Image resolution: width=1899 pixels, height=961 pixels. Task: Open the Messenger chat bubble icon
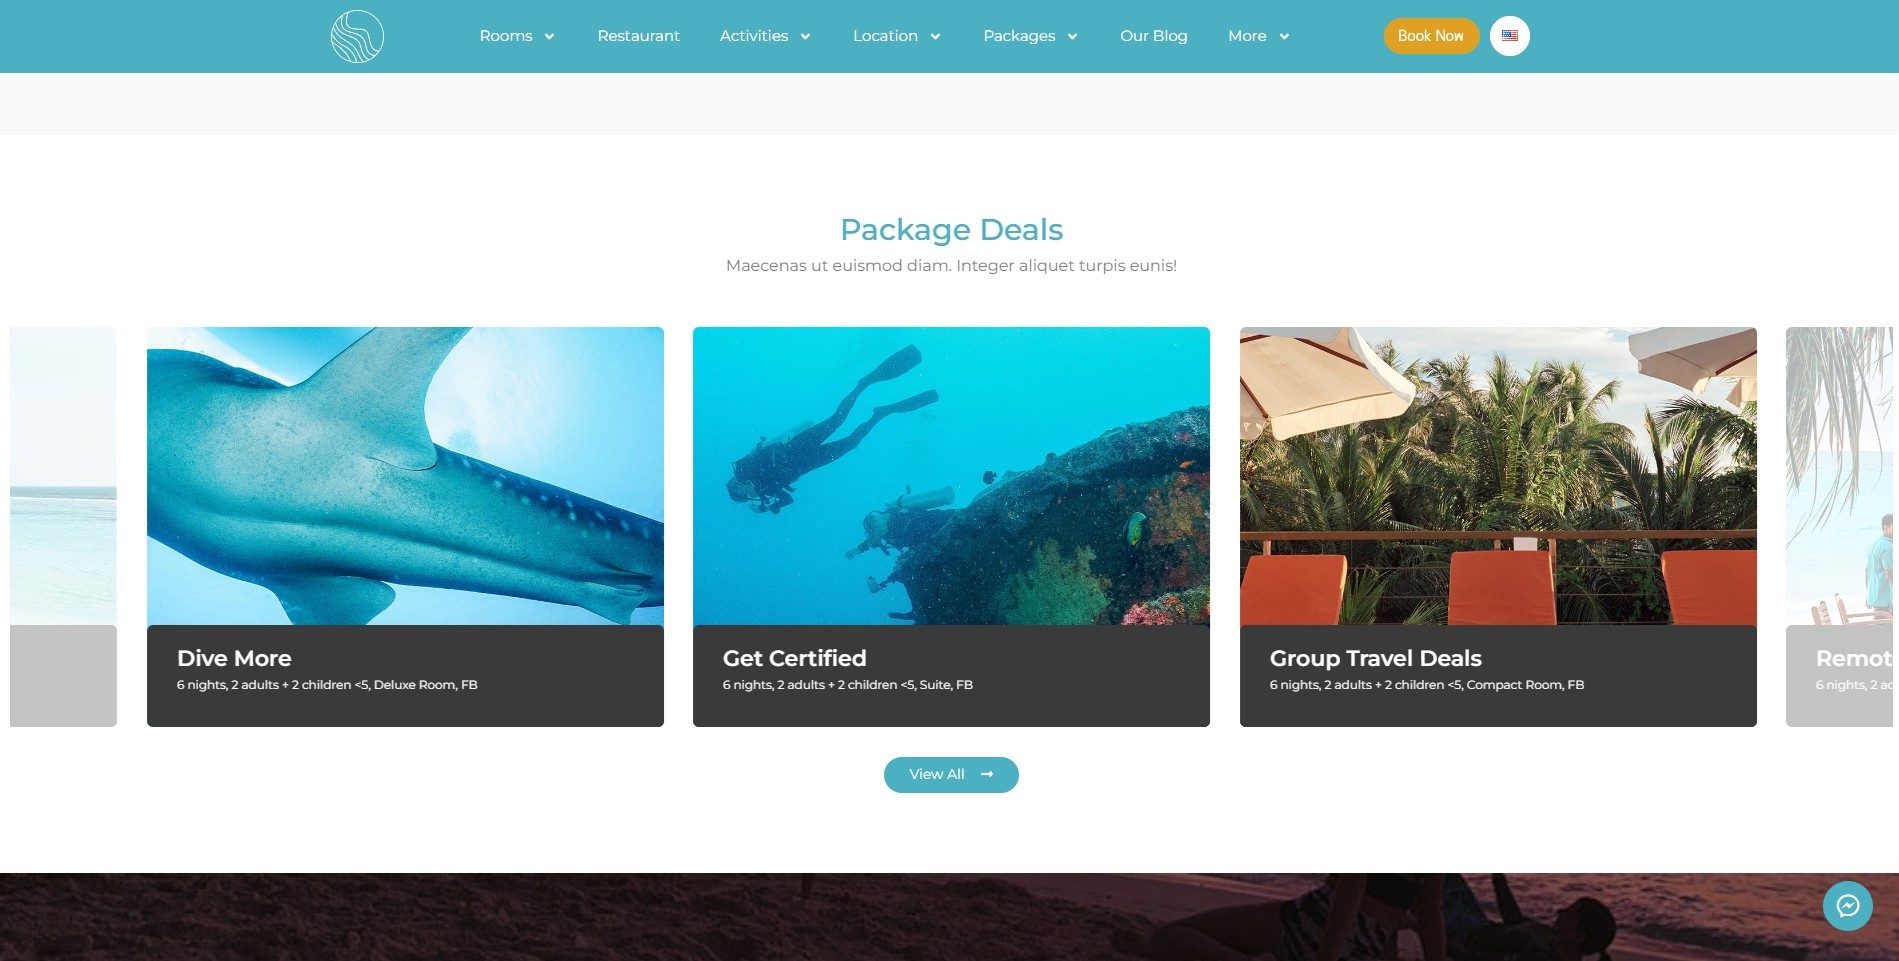[x=1847, y=906]
